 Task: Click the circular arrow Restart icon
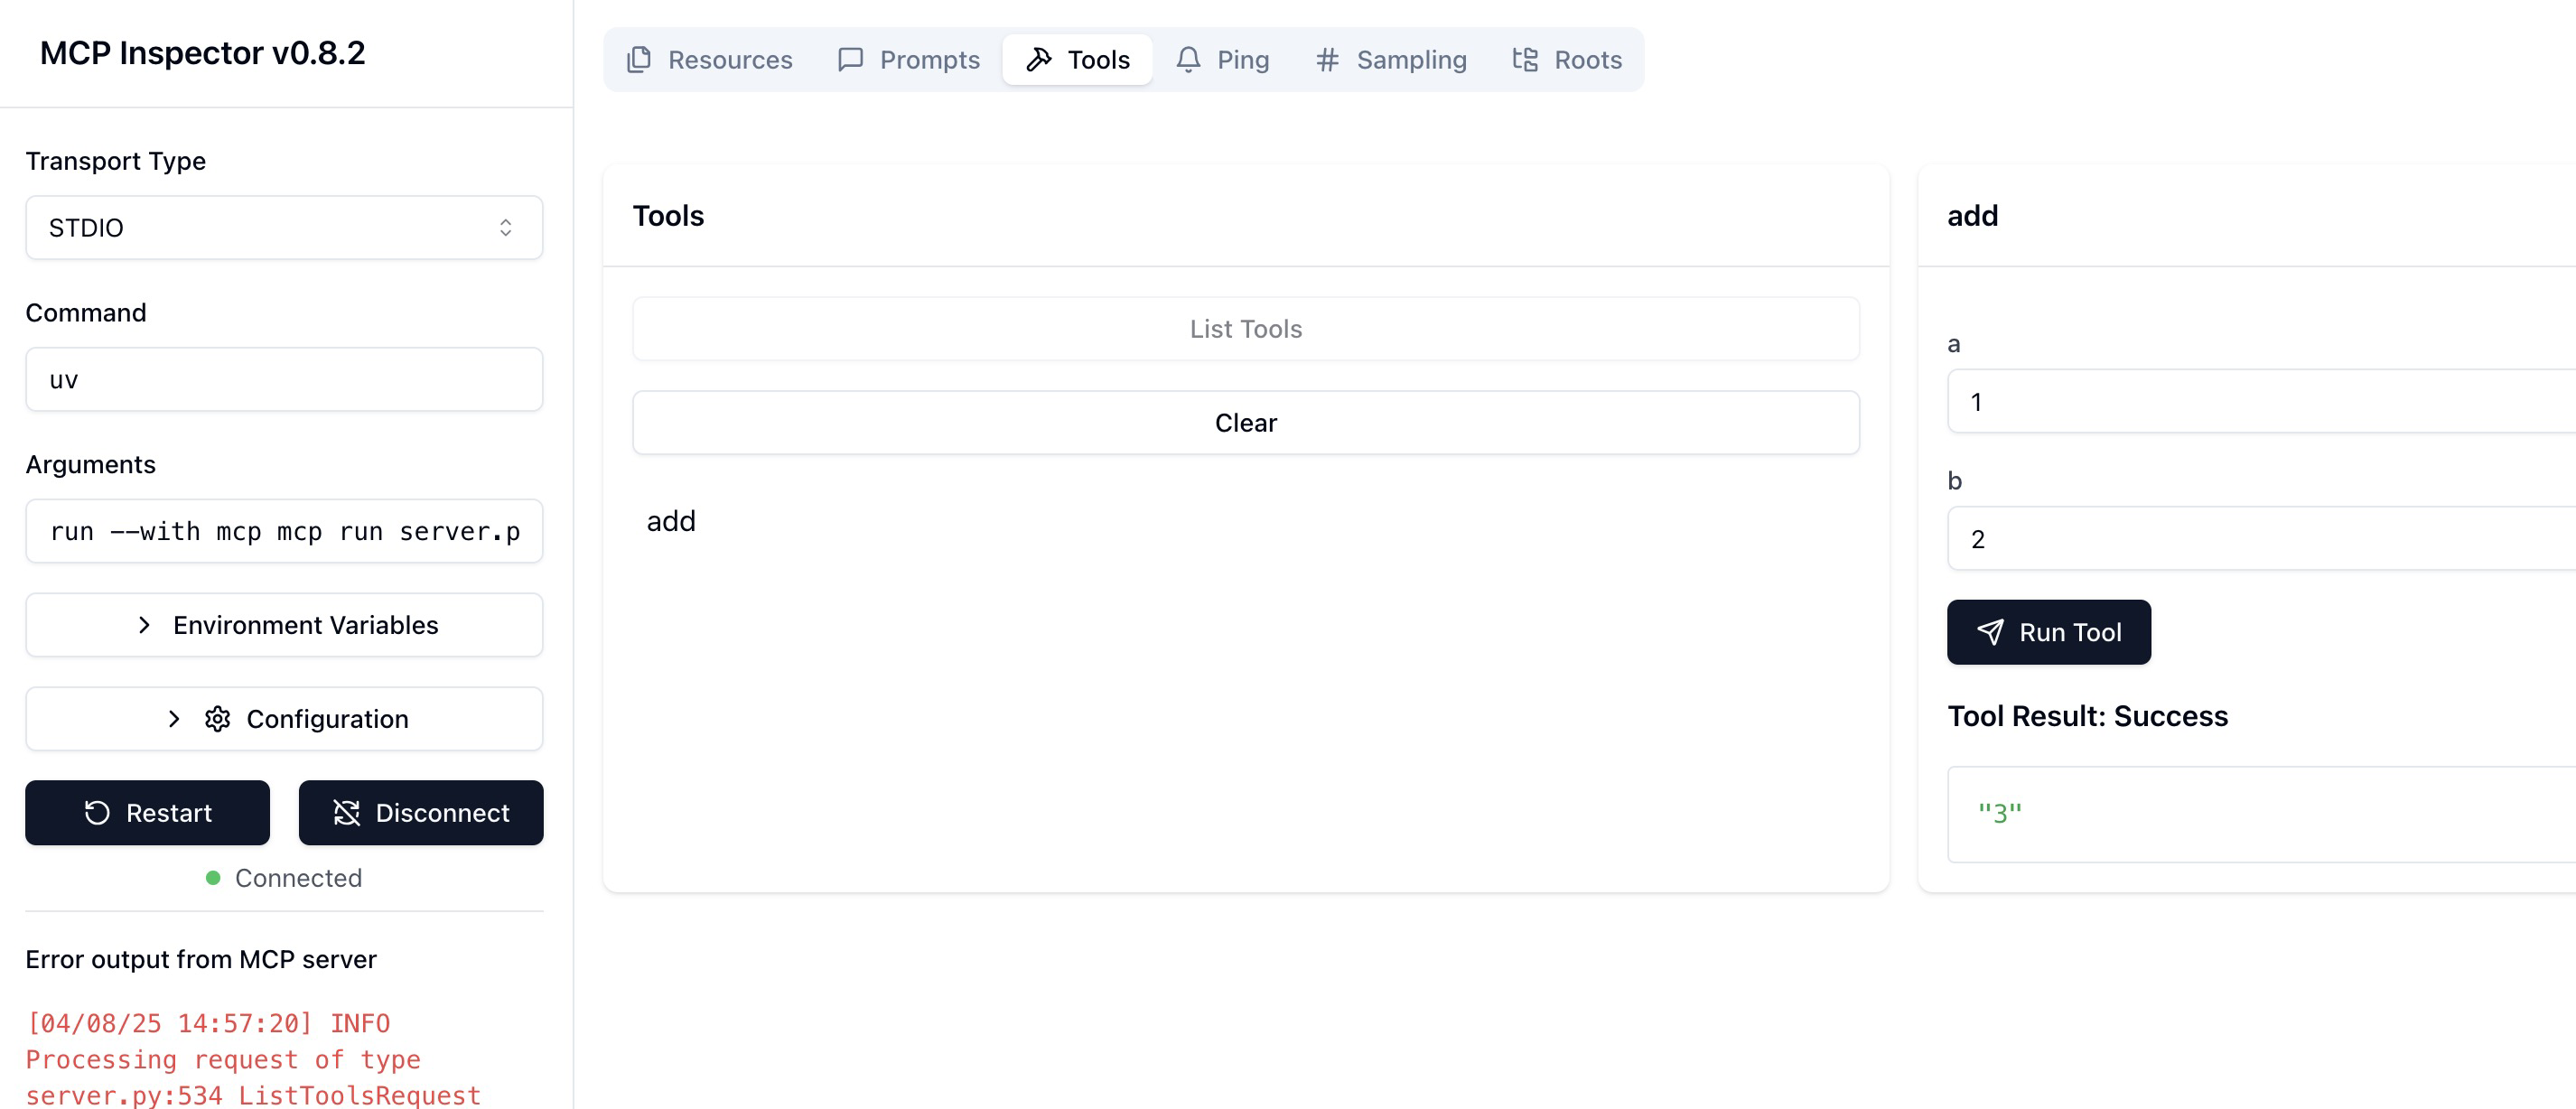tap(97, 813)
